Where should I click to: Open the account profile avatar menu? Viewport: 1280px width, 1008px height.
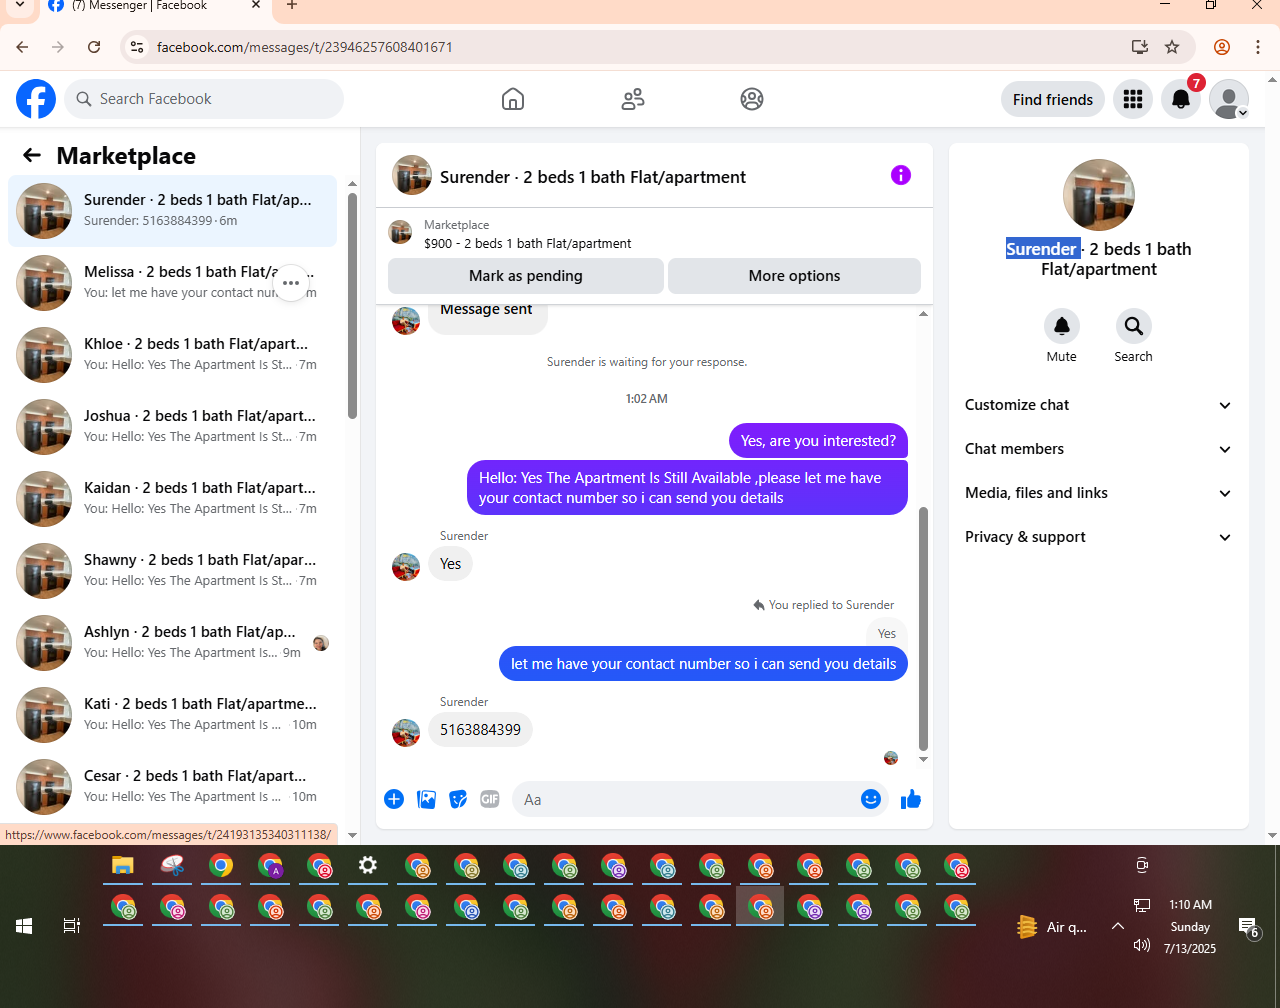click(x=1229, y=99)
